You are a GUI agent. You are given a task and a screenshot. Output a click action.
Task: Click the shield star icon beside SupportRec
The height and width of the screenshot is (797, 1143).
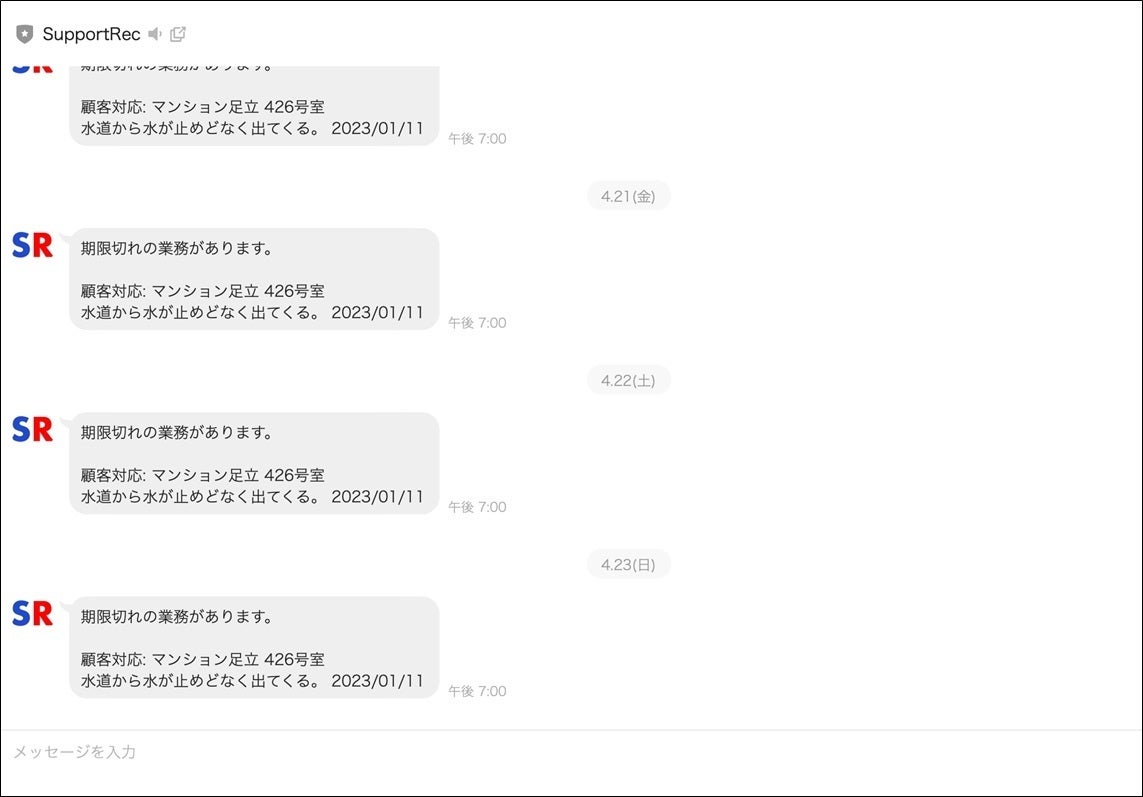[25, 34]
